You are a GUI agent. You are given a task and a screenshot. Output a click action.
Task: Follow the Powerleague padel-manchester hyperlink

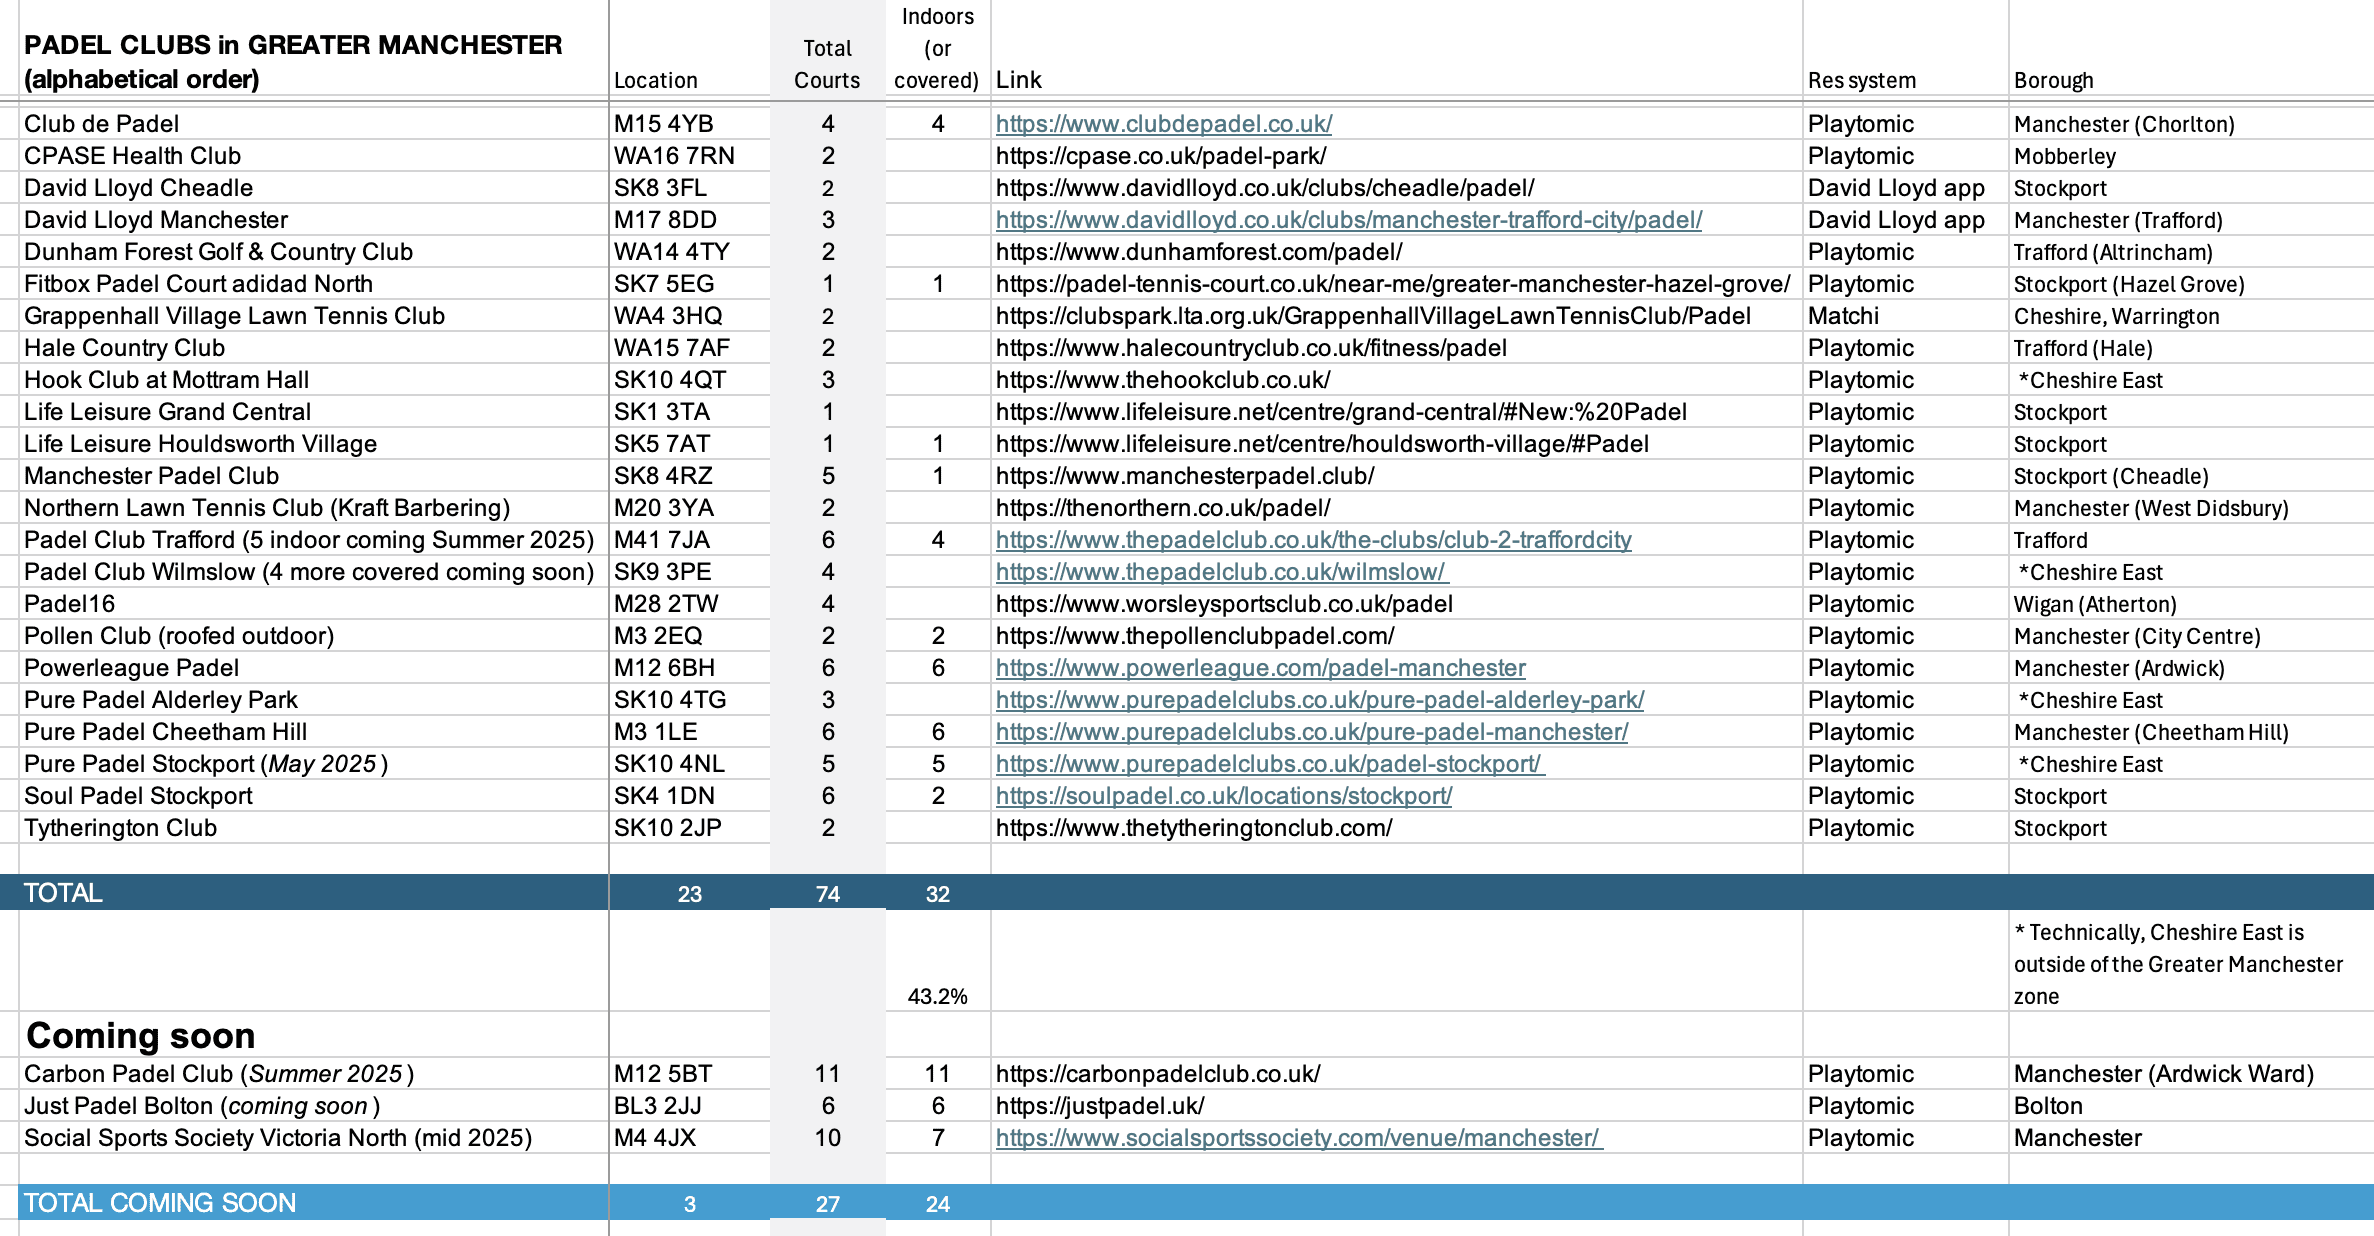click(x=1260, y=668)
